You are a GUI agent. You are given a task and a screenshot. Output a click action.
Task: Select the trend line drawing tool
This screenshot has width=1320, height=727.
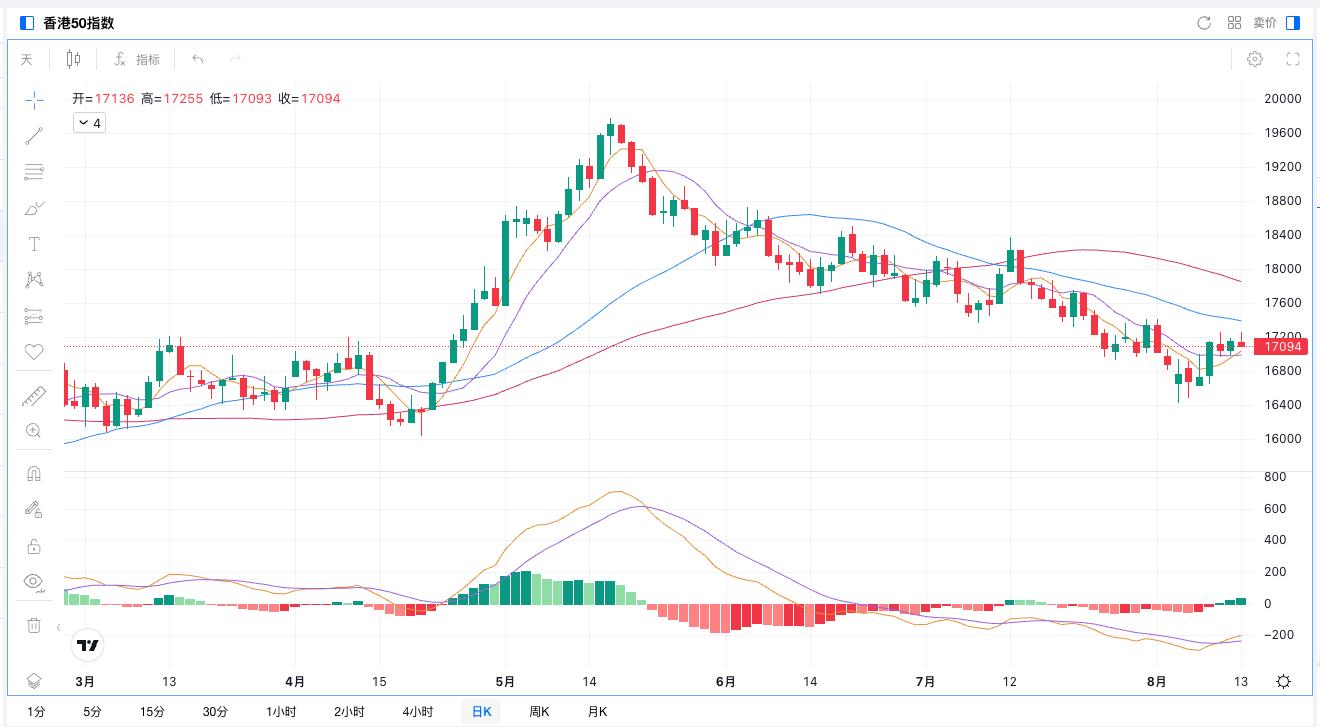[34, 135]
